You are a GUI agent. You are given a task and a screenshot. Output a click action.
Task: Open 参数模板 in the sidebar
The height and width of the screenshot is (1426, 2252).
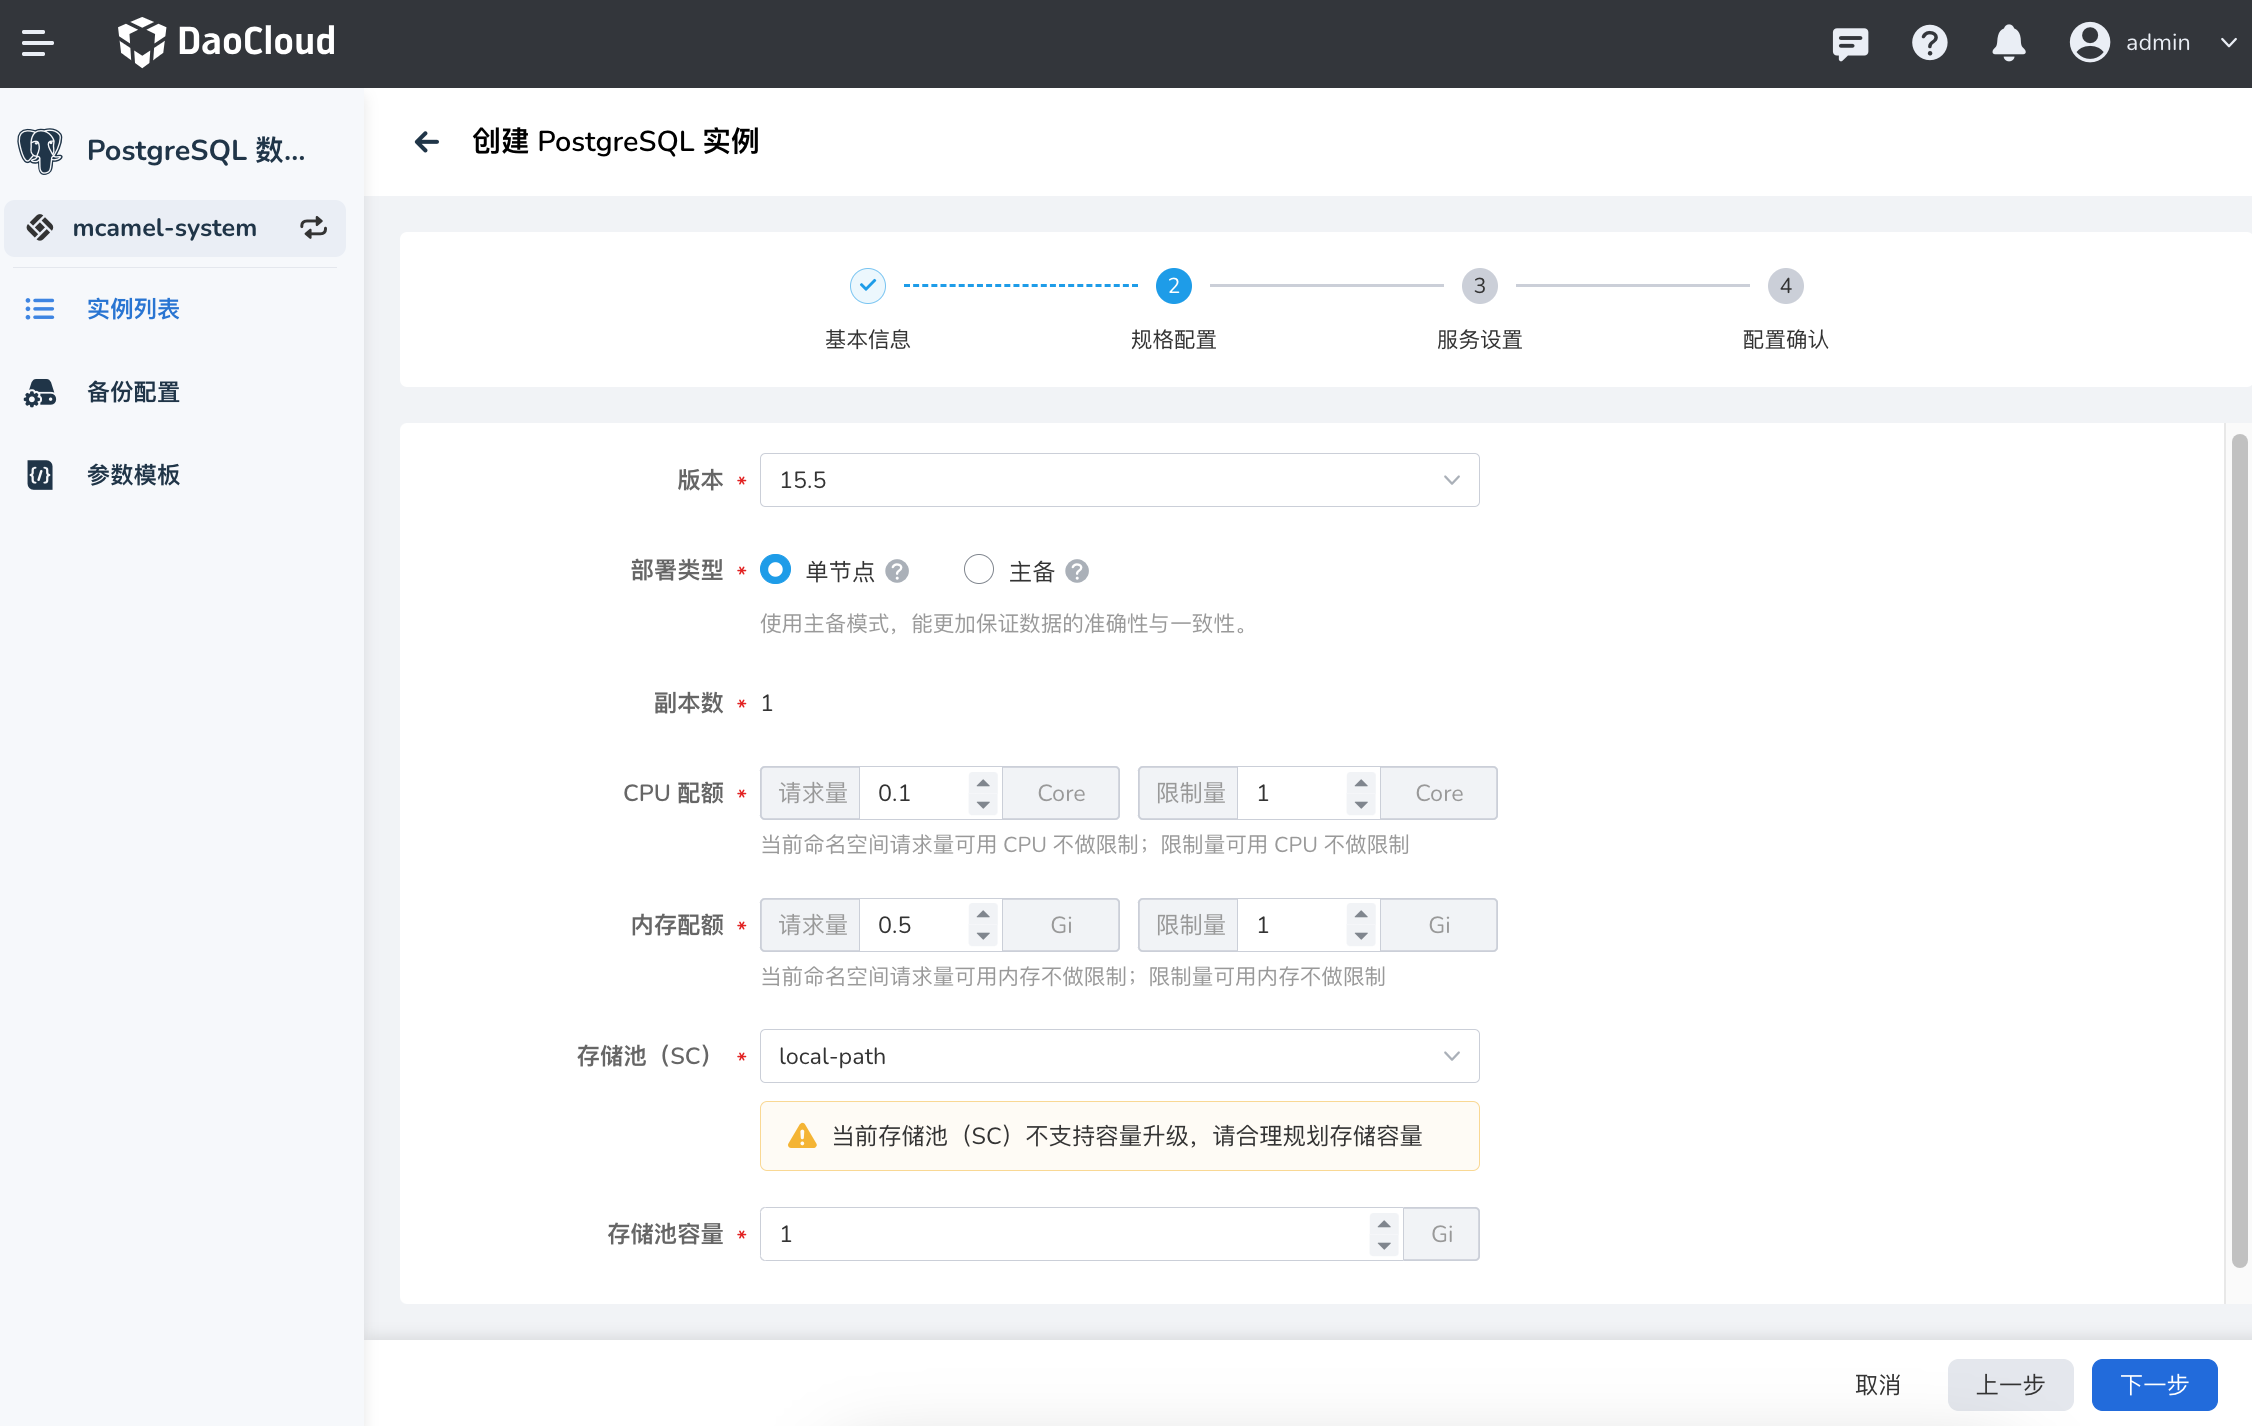pos(133,475)
